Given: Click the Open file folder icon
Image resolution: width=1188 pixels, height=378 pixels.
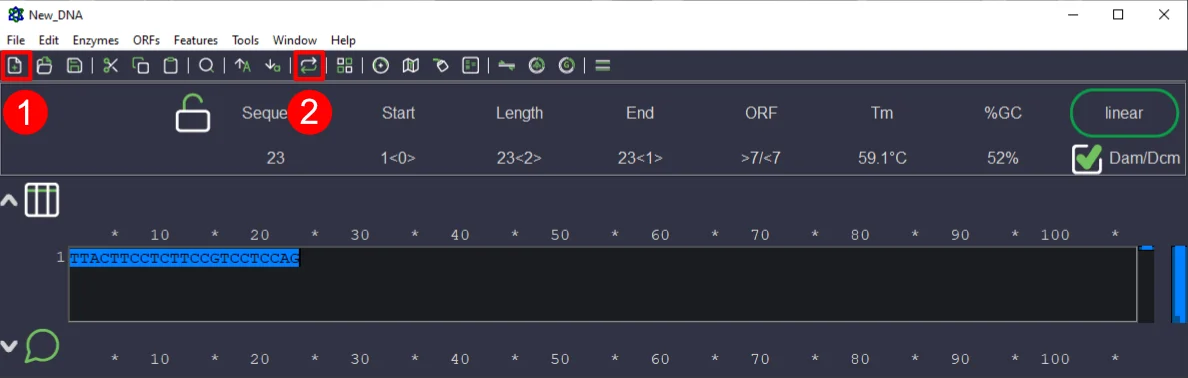Looking at the screenshot, I should tap(45, 66).
